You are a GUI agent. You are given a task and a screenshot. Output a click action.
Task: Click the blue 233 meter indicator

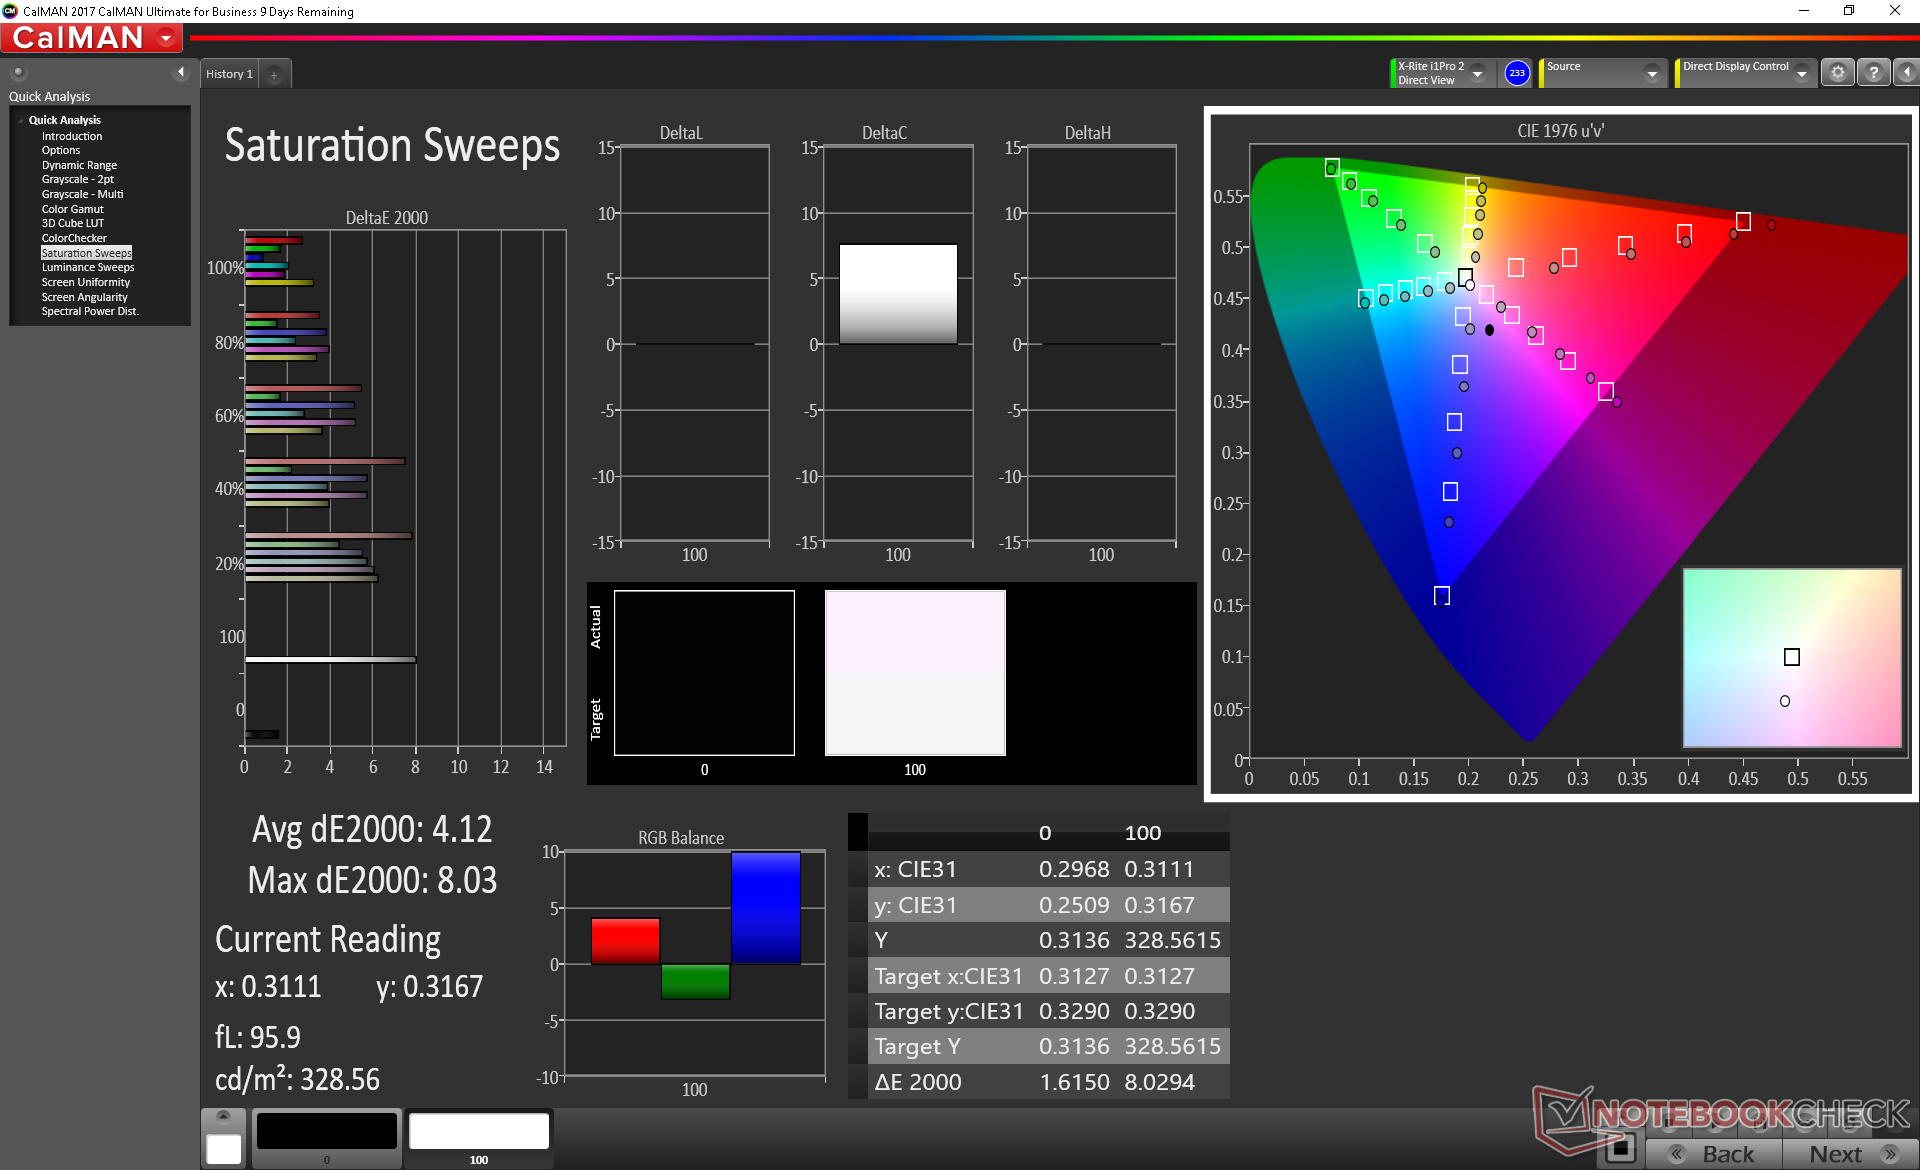(1517, 73)
